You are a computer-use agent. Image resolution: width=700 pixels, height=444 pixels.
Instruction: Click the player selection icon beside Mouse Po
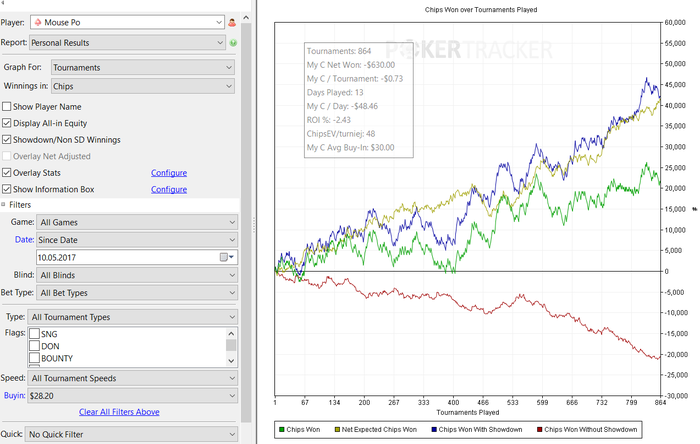(233, 21)
